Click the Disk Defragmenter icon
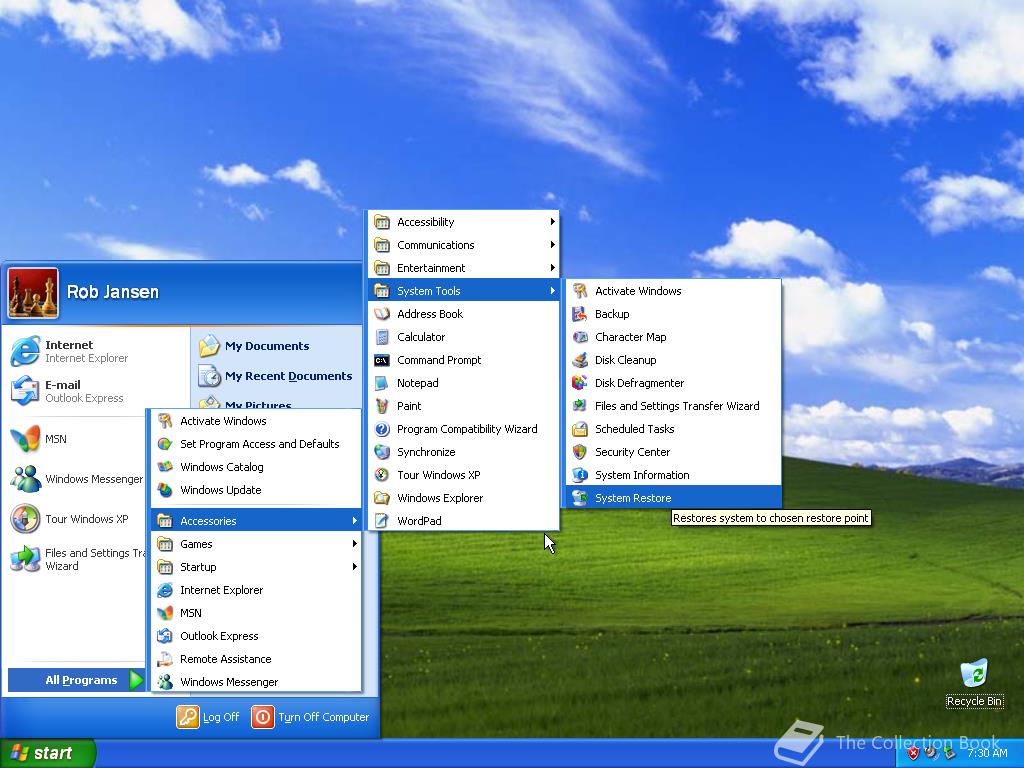 [x=579, y=383]
